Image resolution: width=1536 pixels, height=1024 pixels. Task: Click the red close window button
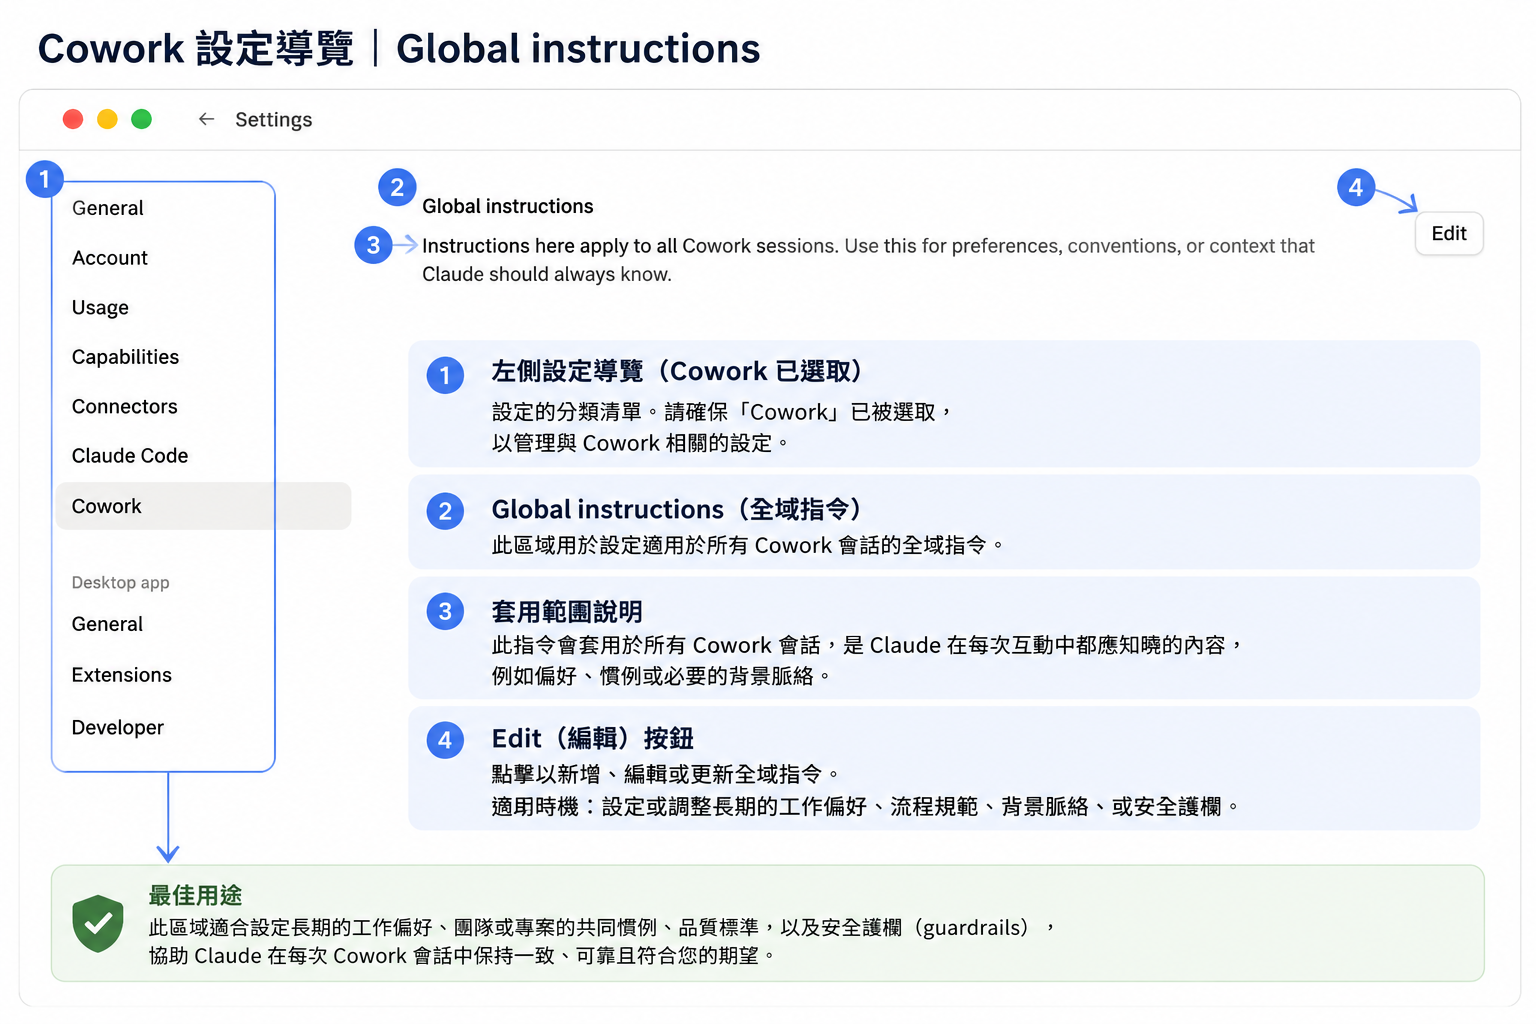pyautogui.click(x=73, y=119)
